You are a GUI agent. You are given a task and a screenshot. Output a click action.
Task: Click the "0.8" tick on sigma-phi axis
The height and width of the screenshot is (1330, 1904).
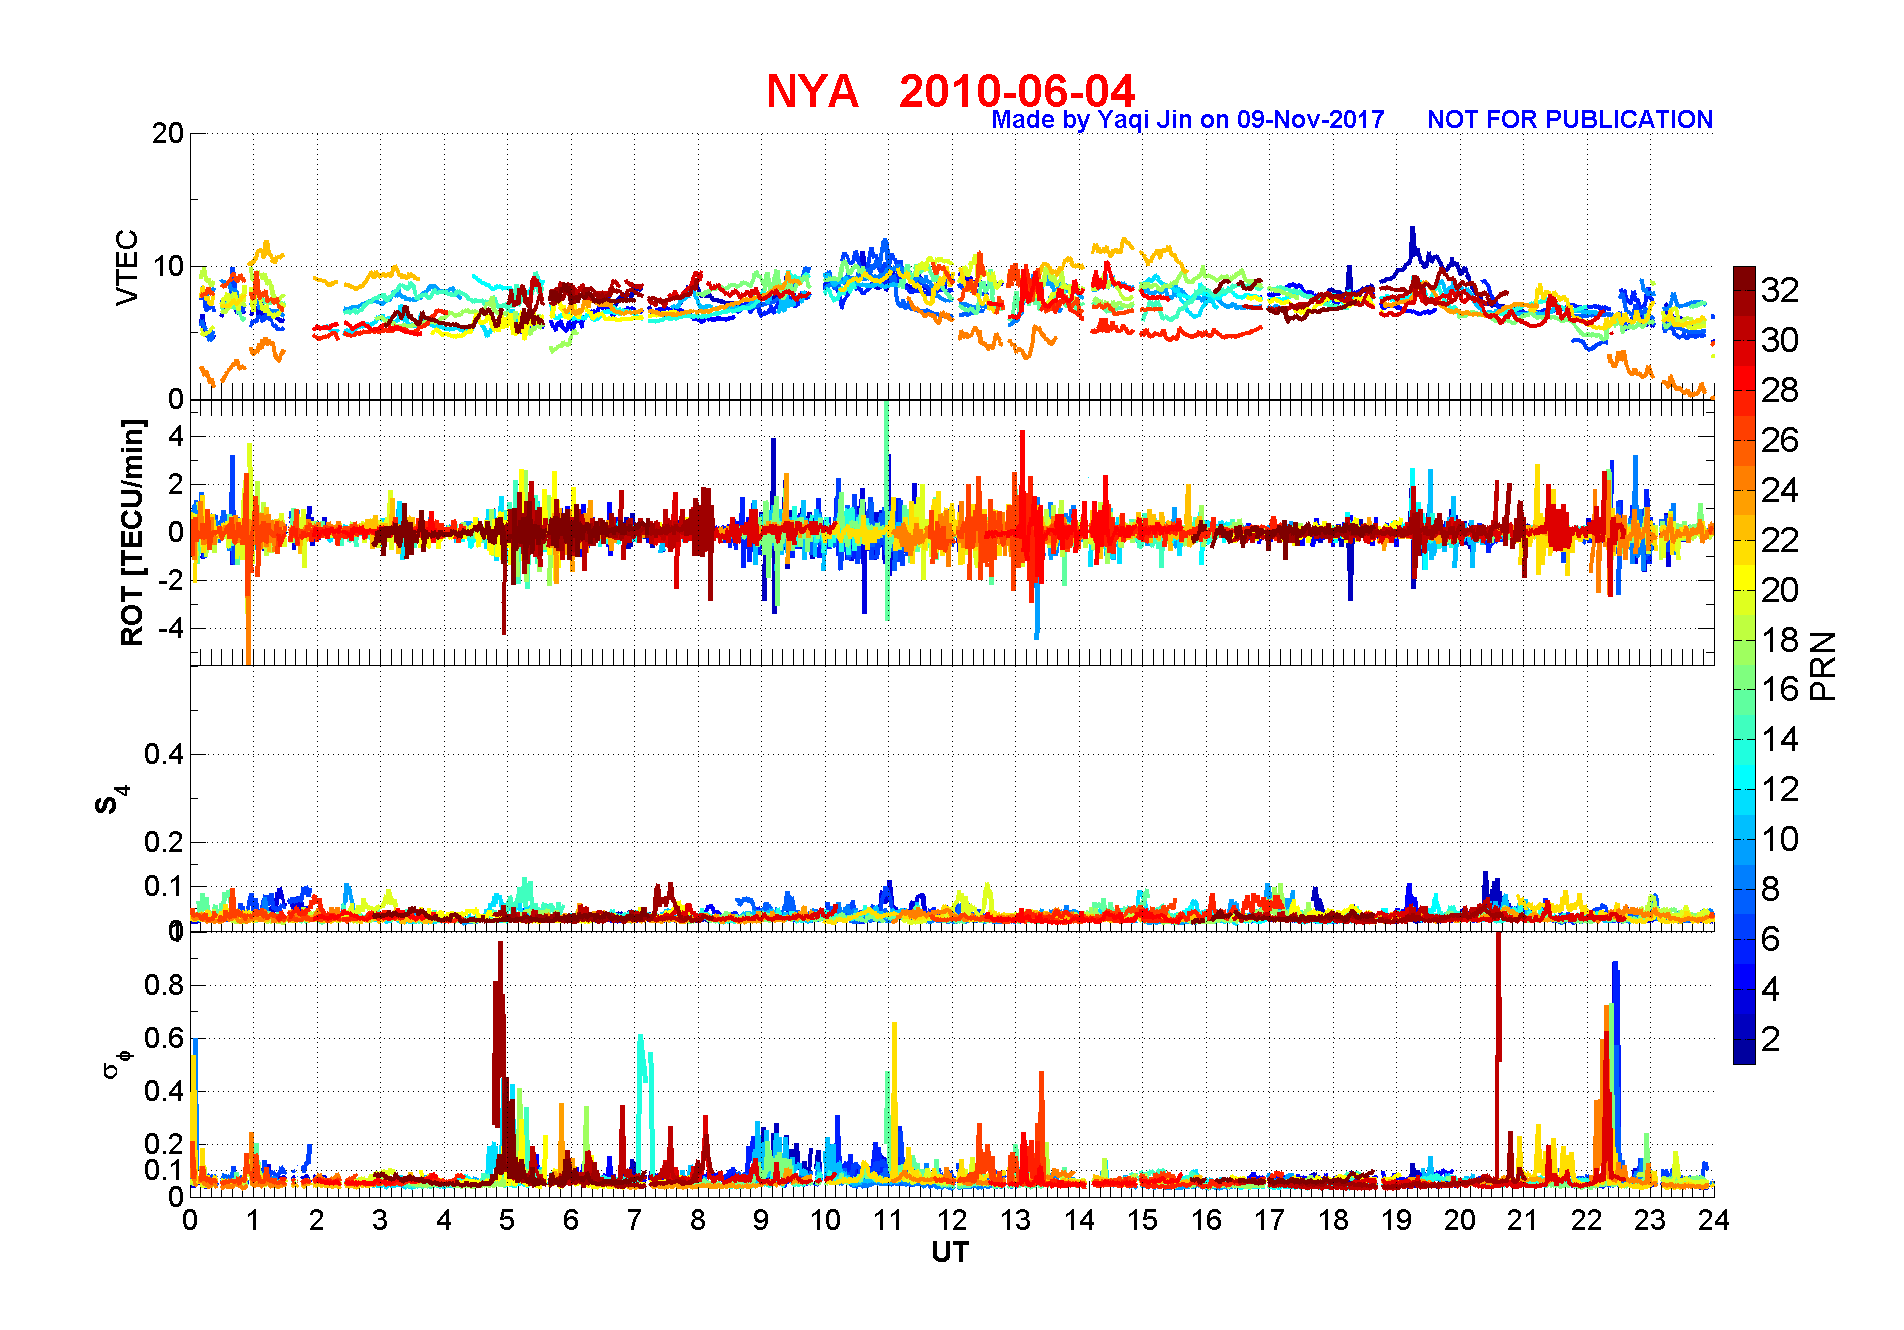click(164, 985)
